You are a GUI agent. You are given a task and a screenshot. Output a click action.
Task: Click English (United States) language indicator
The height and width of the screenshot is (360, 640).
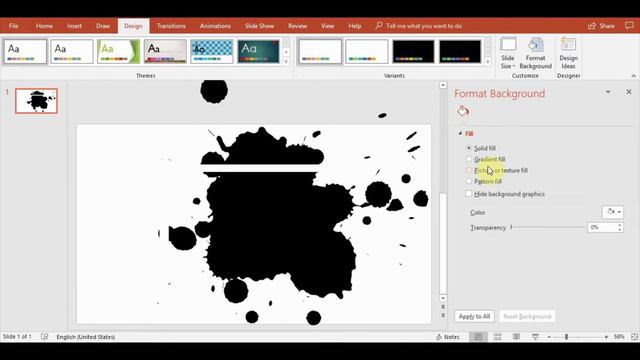click(x=86, y=337)
